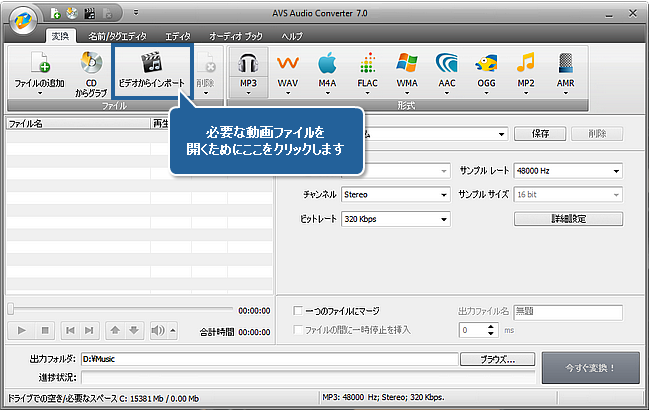649x410 pixels.
Task: Increase pause ms stepper value
Action: tap(491, 327)
